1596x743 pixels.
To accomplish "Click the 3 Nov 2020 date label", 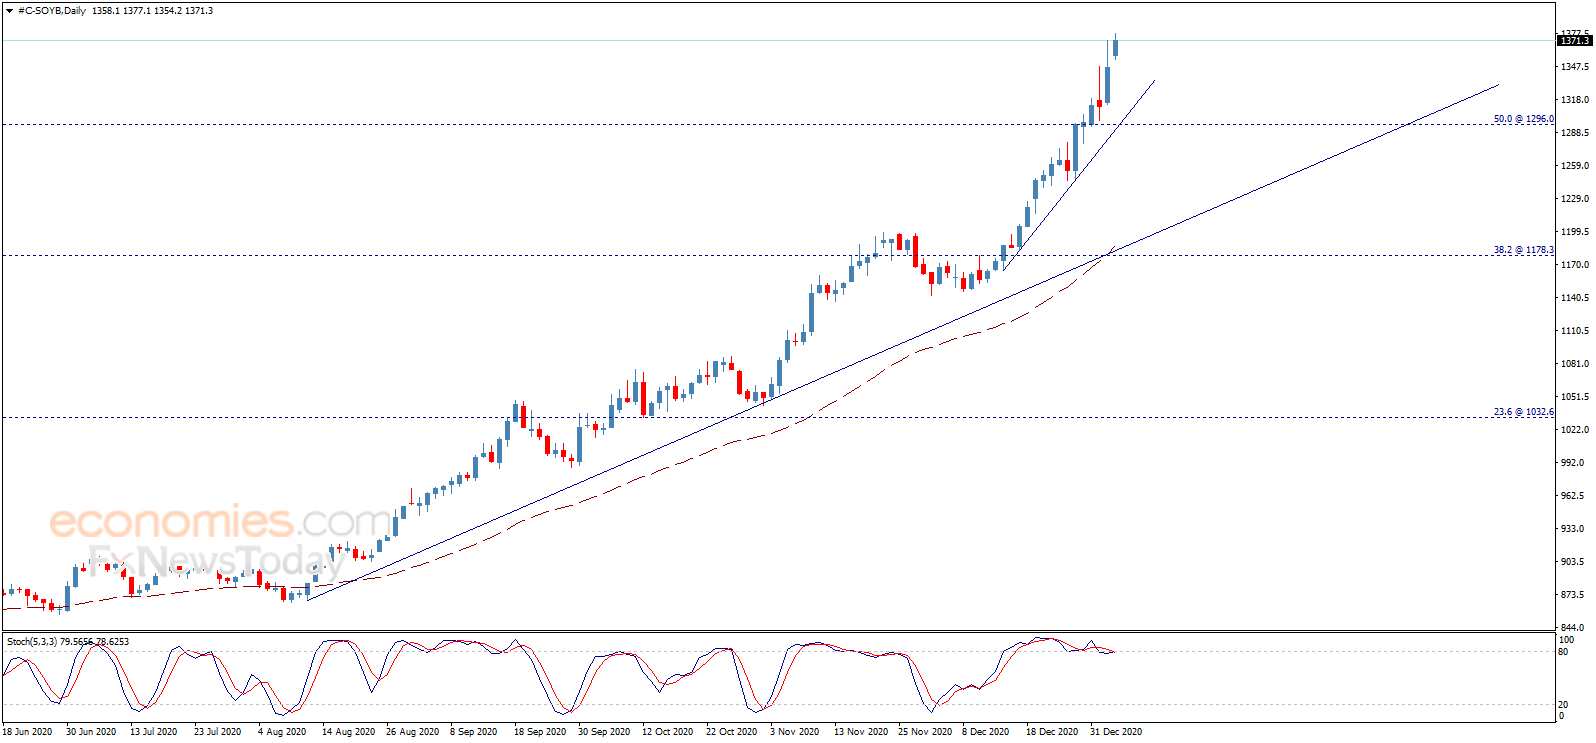I will click(x=794, y=732).
